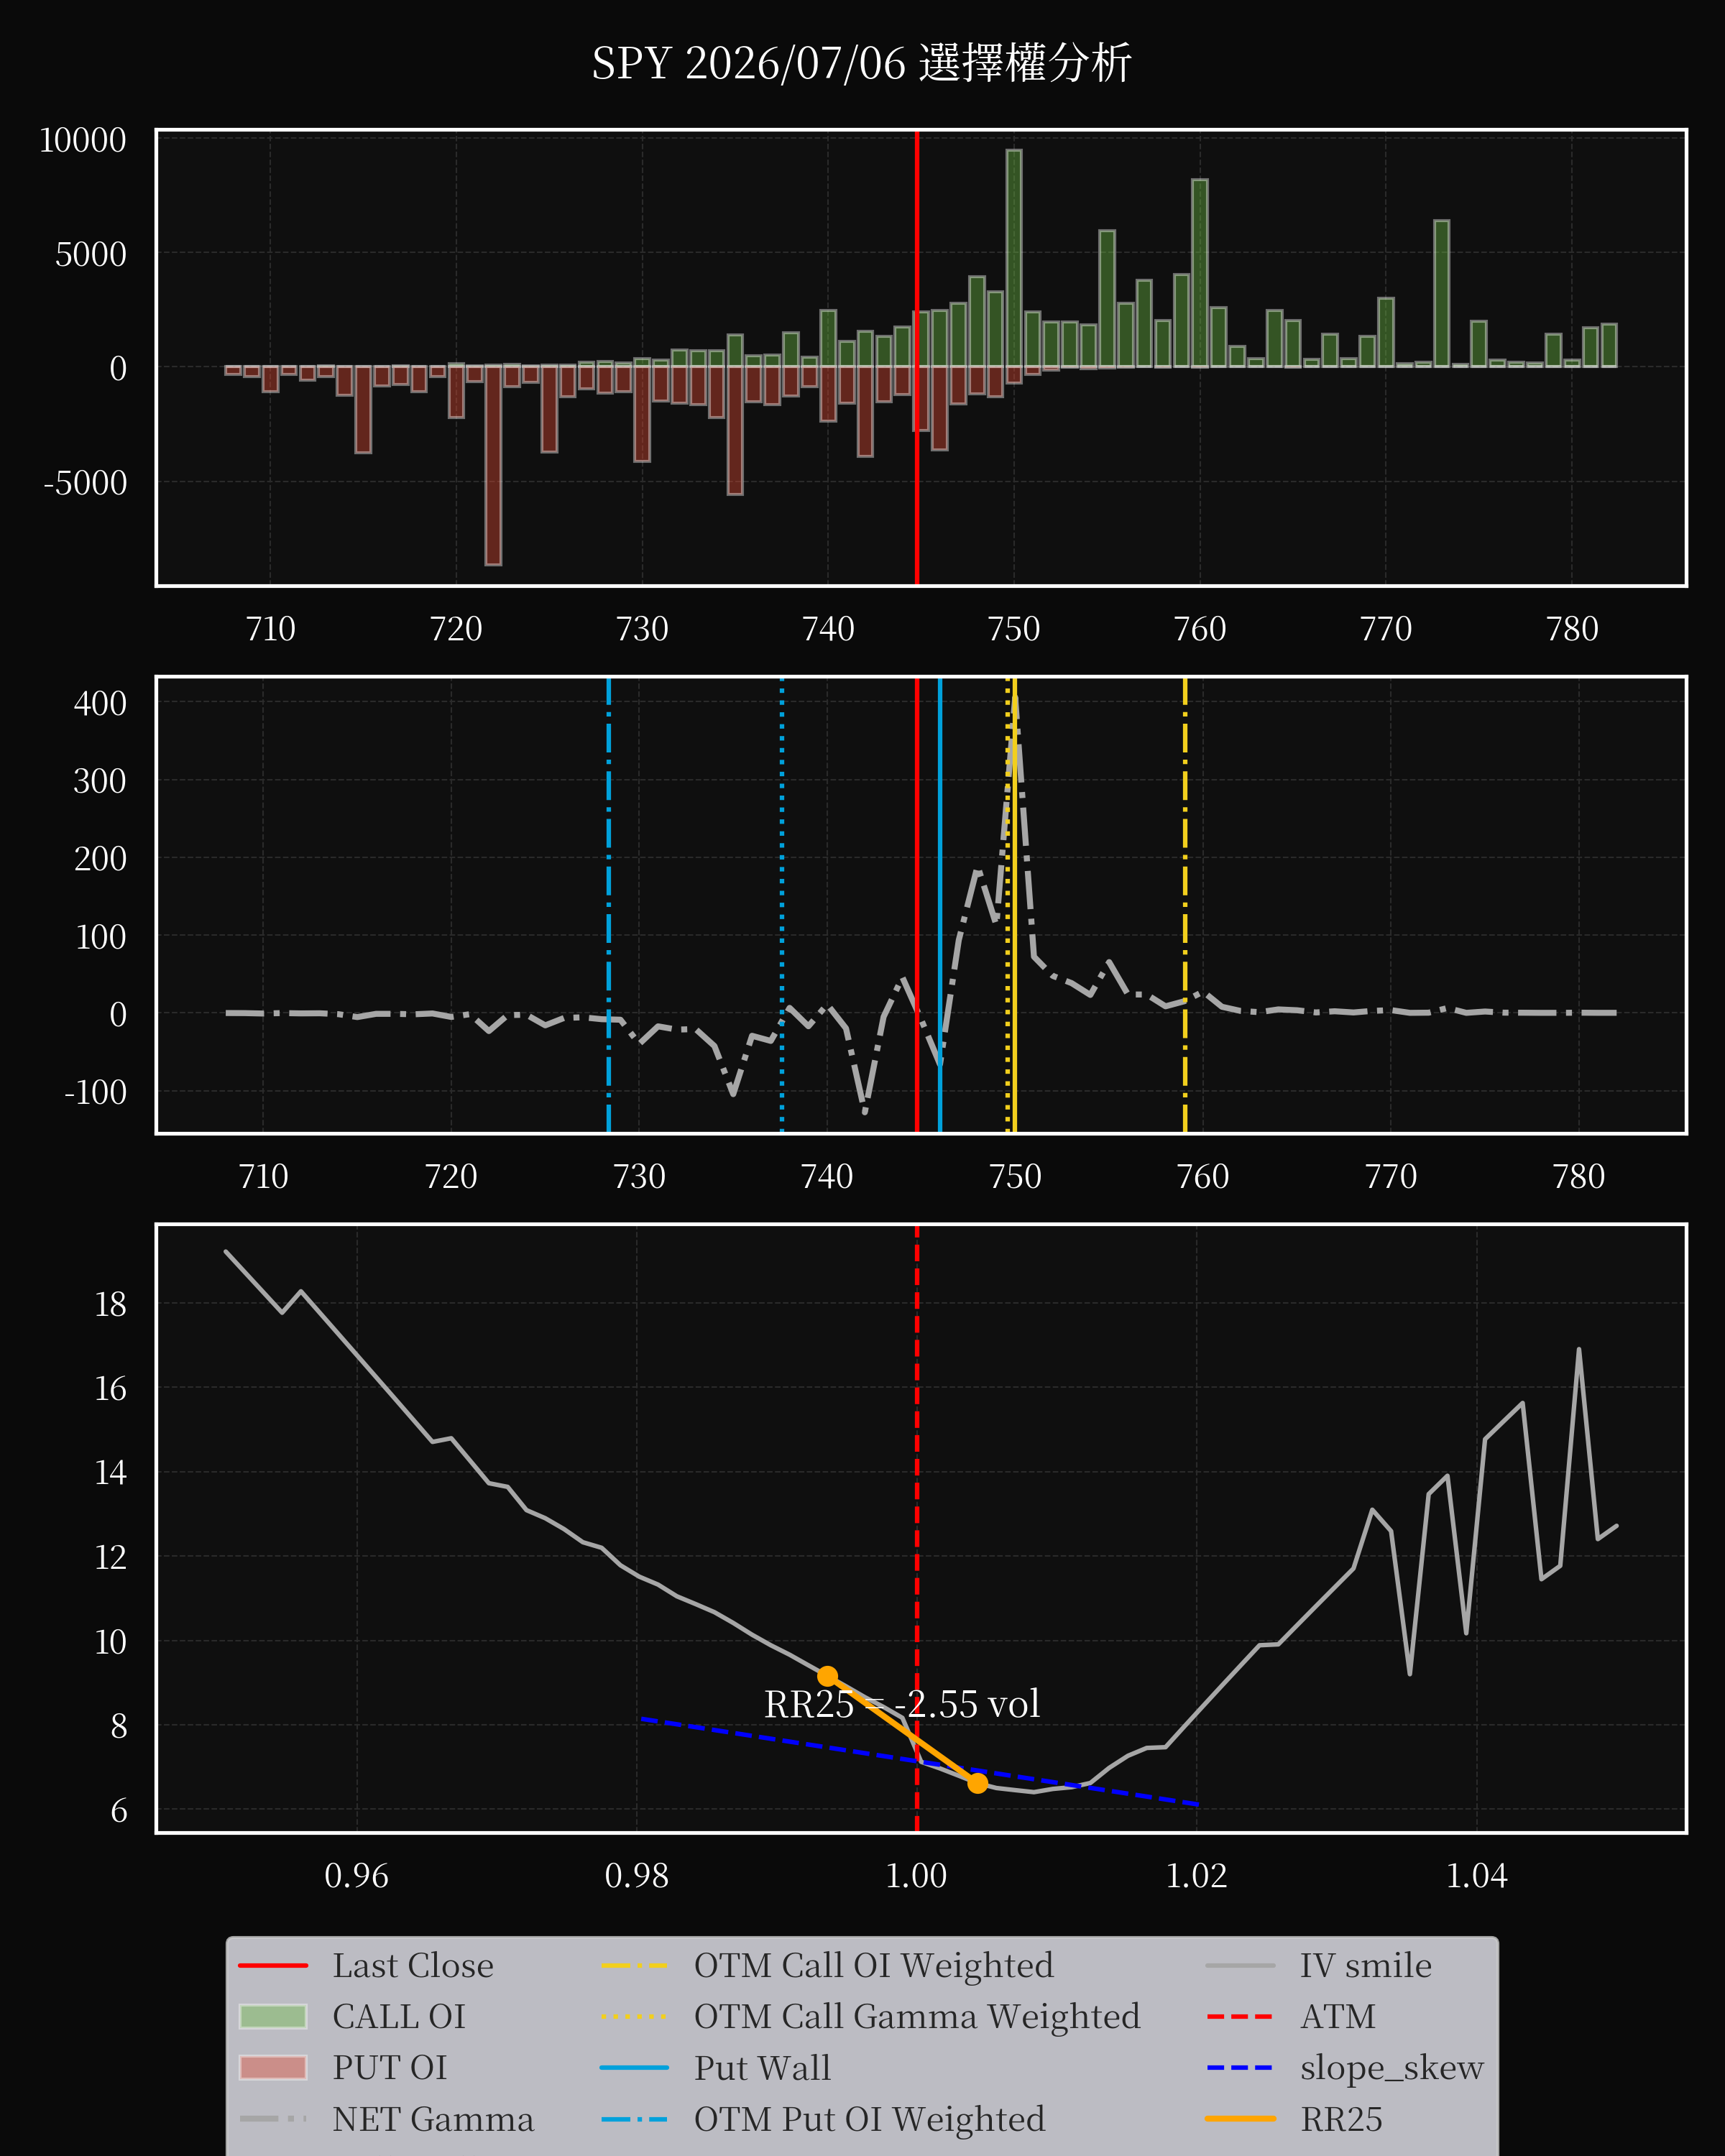Click the tall green call OI bar at strike 773
This screenshot has width=1725, height=2156.
1441,294
